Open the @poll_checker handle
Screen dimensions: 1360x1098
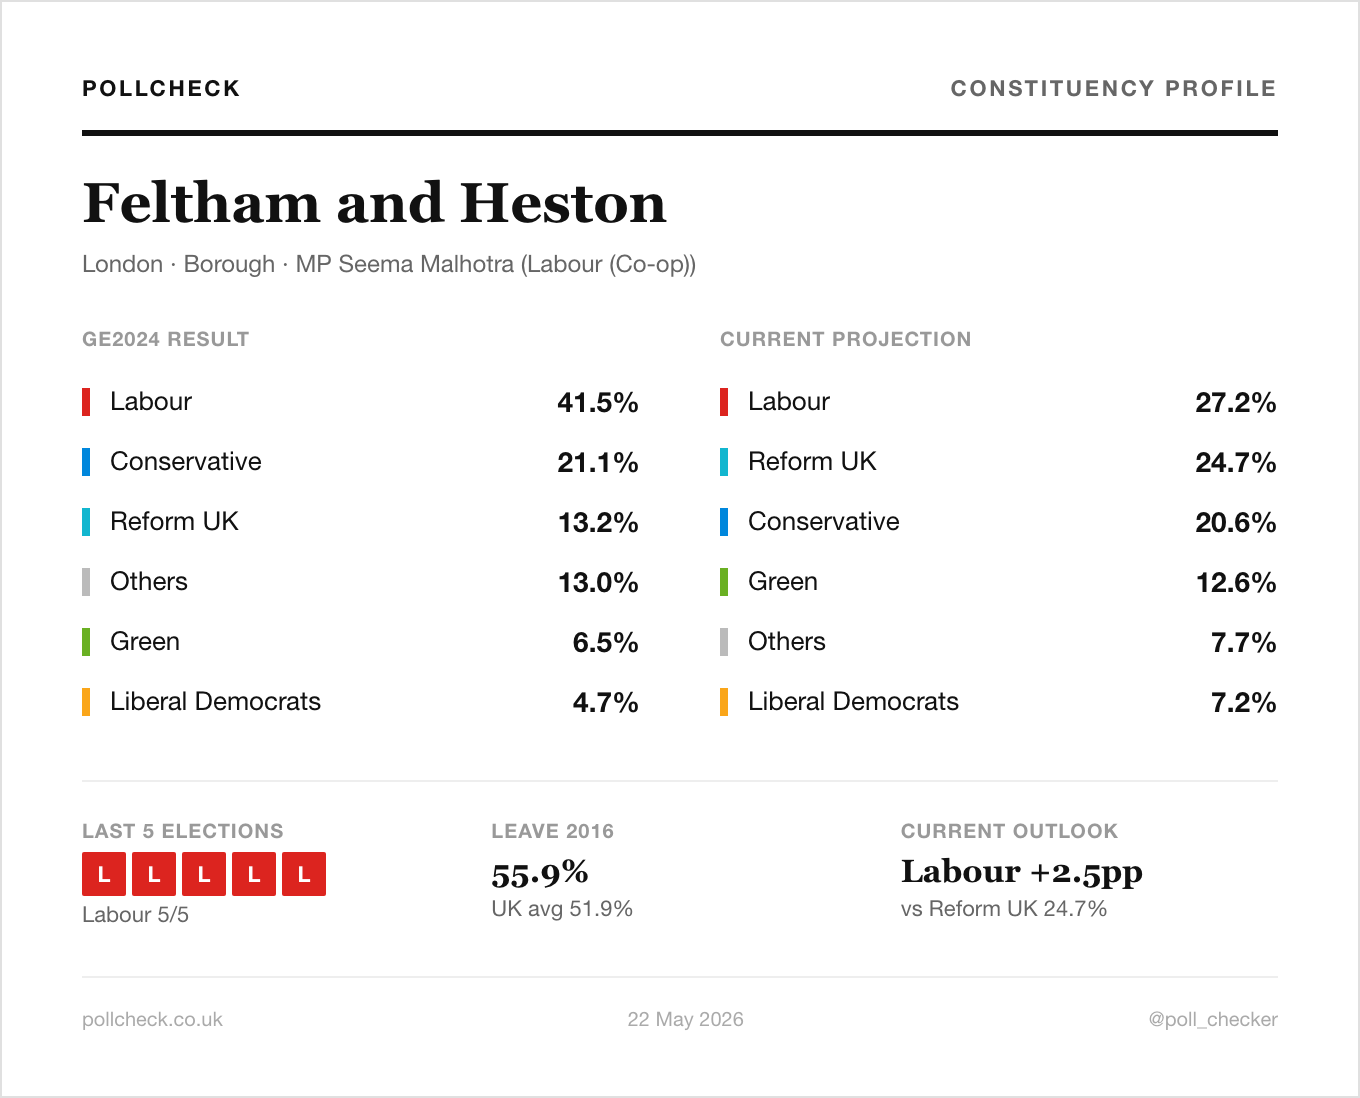[x=1213, y=1019]
